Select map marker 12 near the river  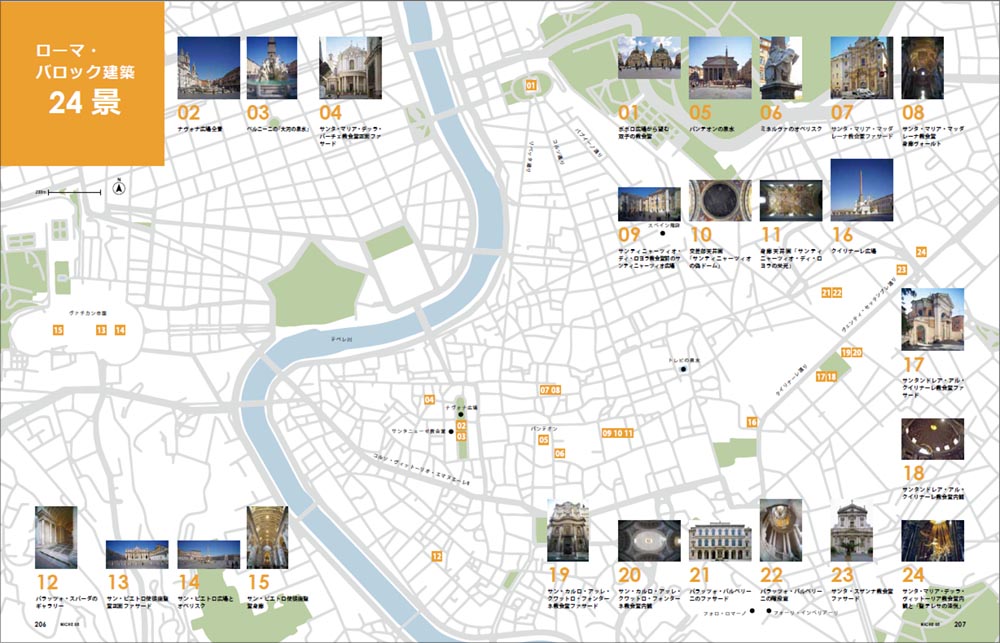click(436, 556)
